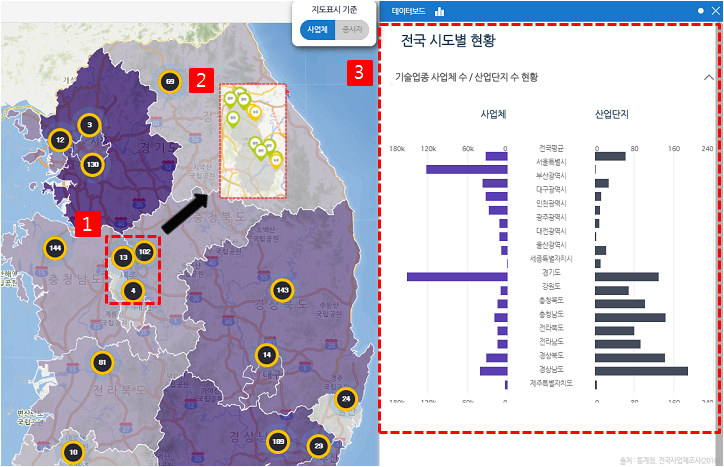Click the cluster marker labeled 3
The width and height of the screenshot is (724, 467).
pyautogui.click(x=90, y=125)
